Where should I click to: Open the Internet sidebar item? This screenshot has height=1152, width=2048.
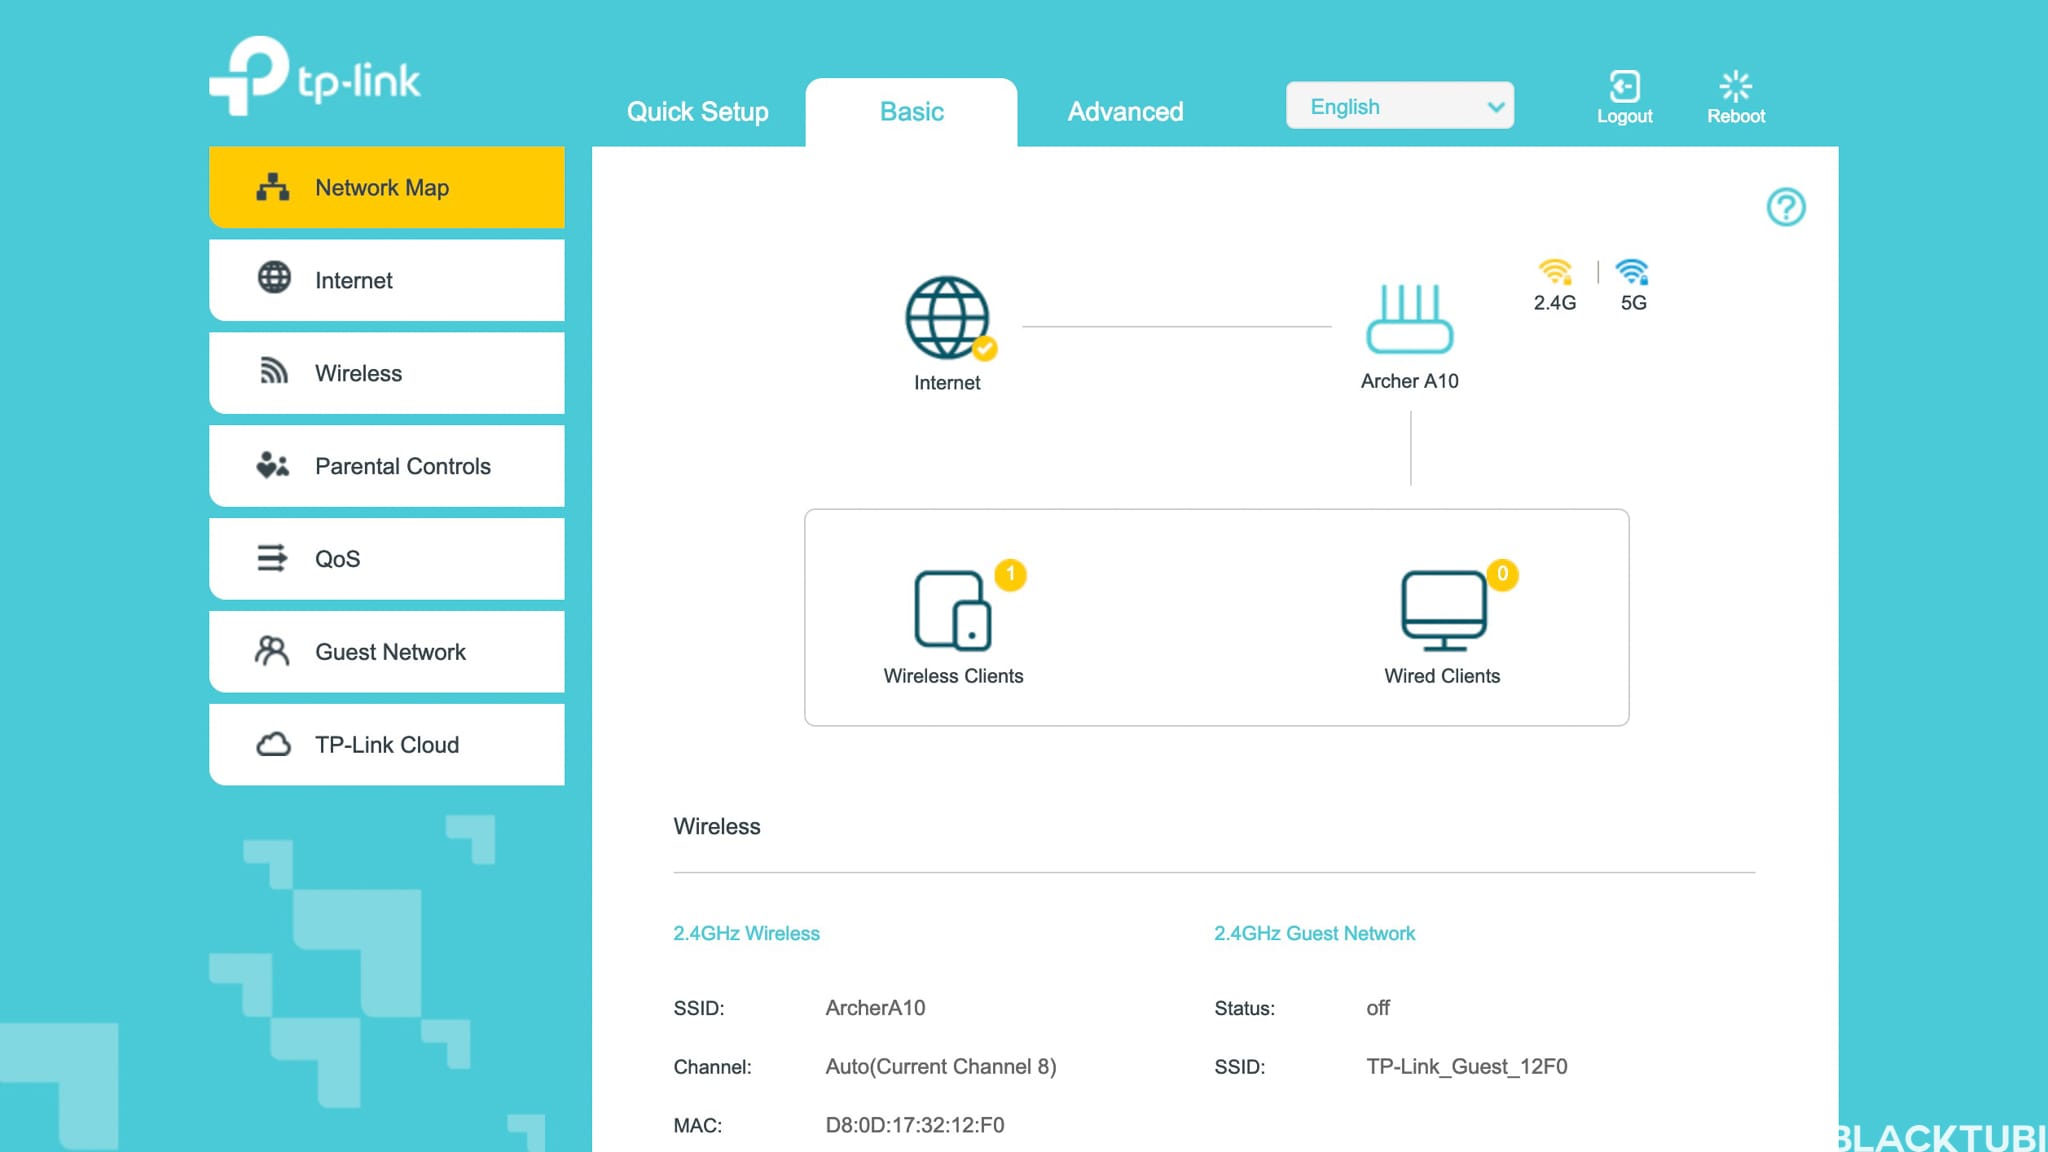(x=387, y=280)
